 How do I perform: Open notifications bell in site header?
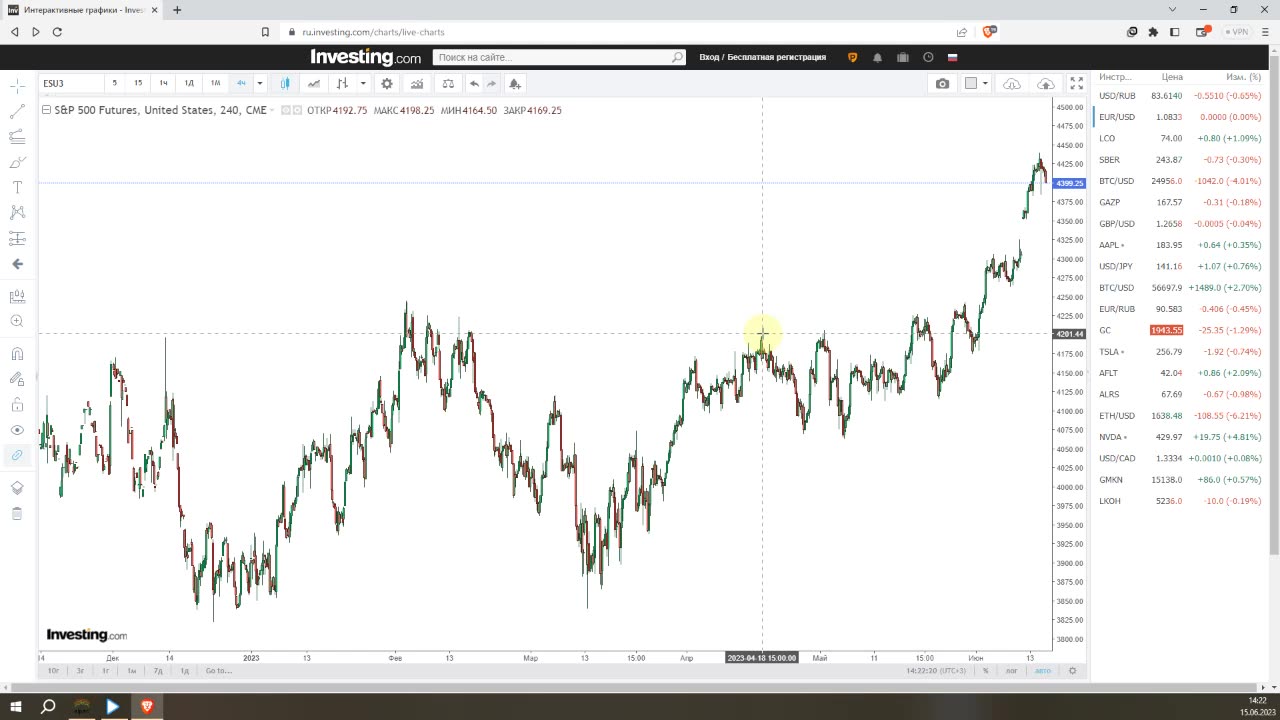[x=877, y=57]
